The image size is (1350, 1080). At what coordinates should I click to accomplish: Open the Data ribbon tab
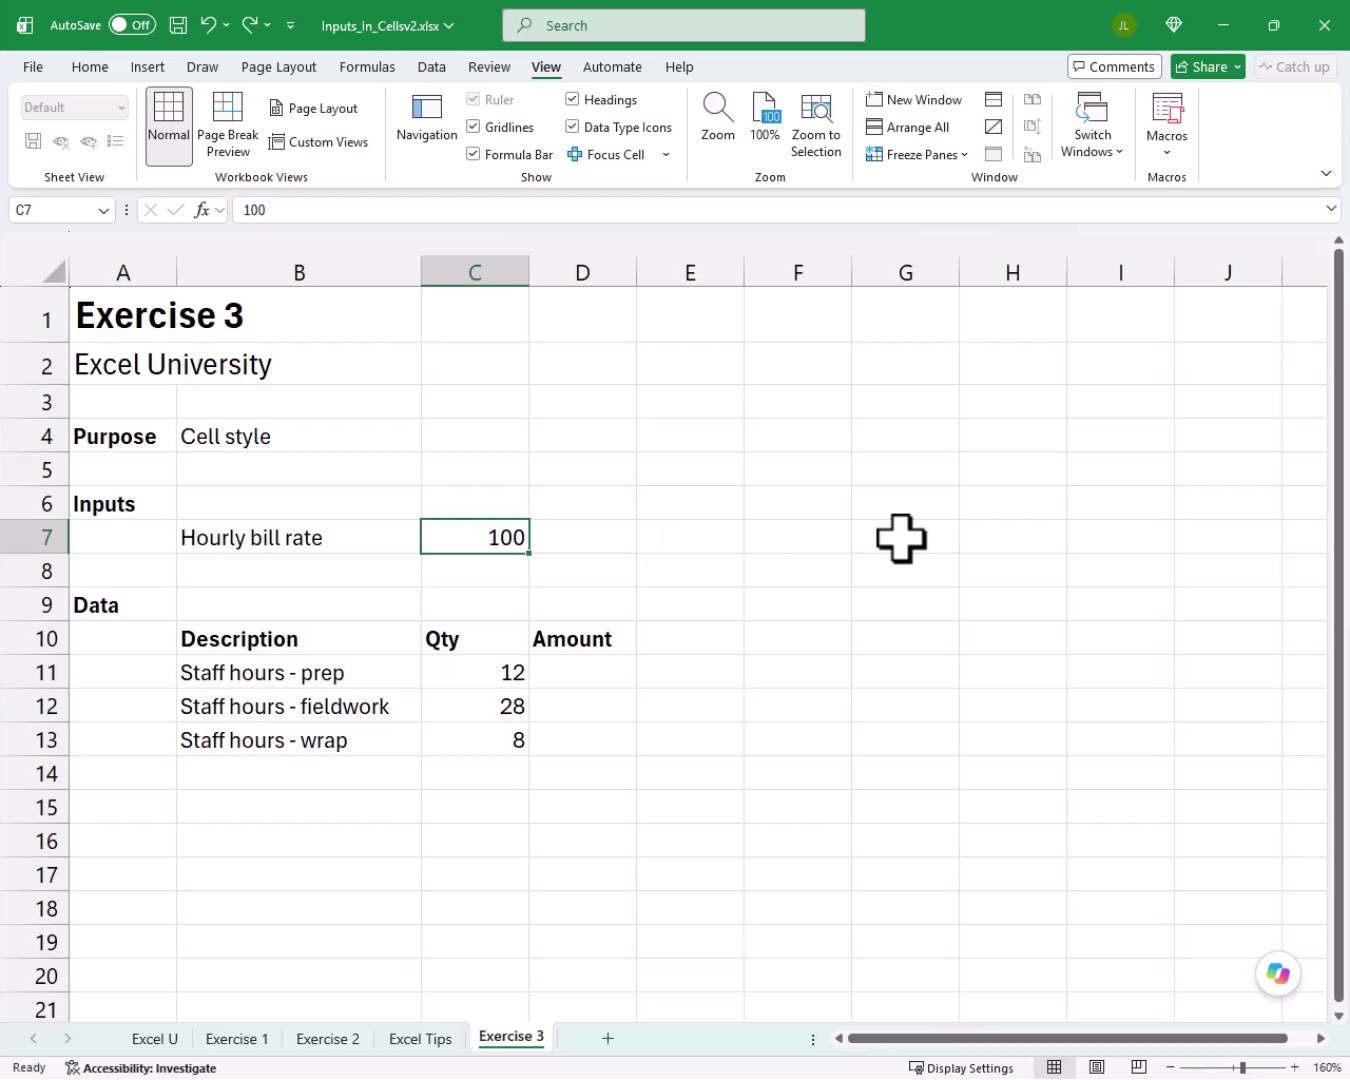pos(432,67)
